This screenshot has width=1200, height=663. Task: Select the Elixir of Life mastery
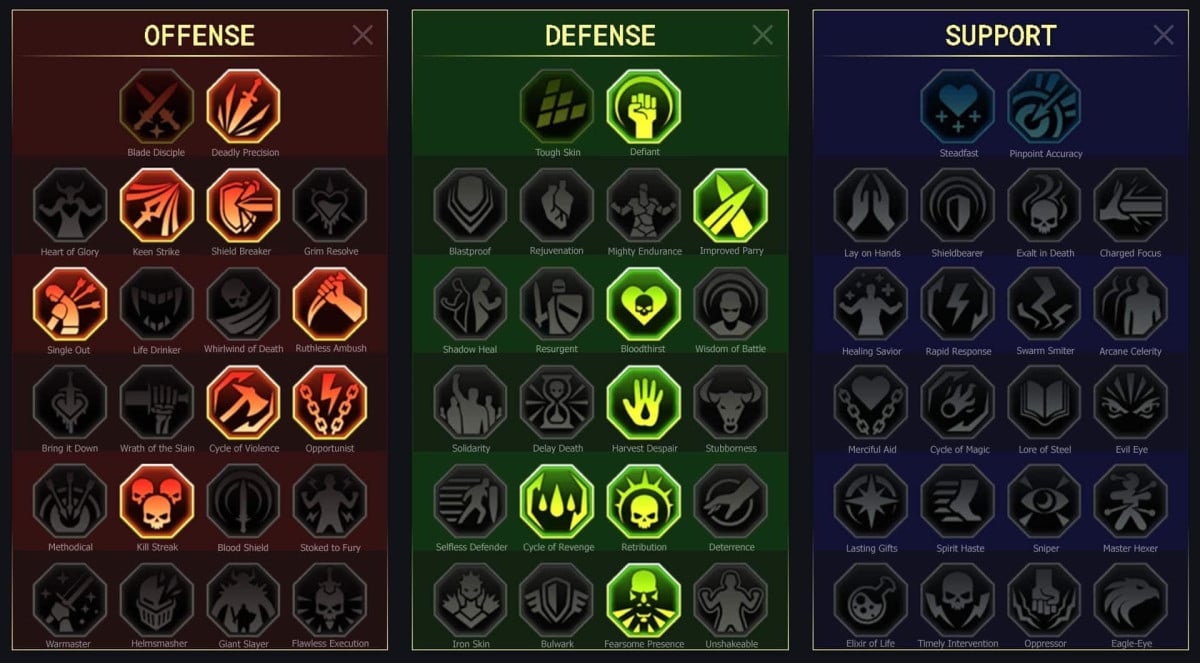point(871,599)
